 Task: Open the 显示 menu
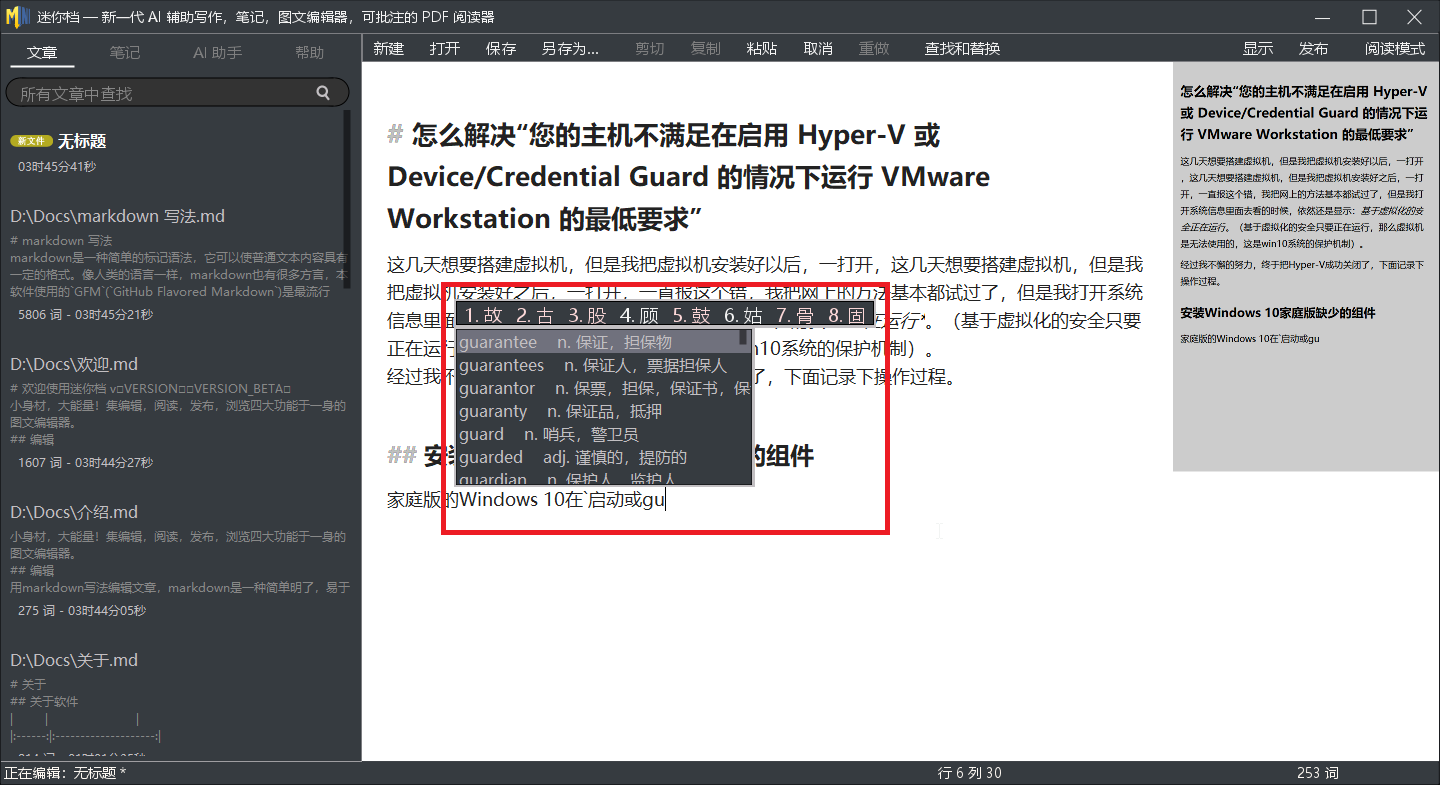[1258, 48]
